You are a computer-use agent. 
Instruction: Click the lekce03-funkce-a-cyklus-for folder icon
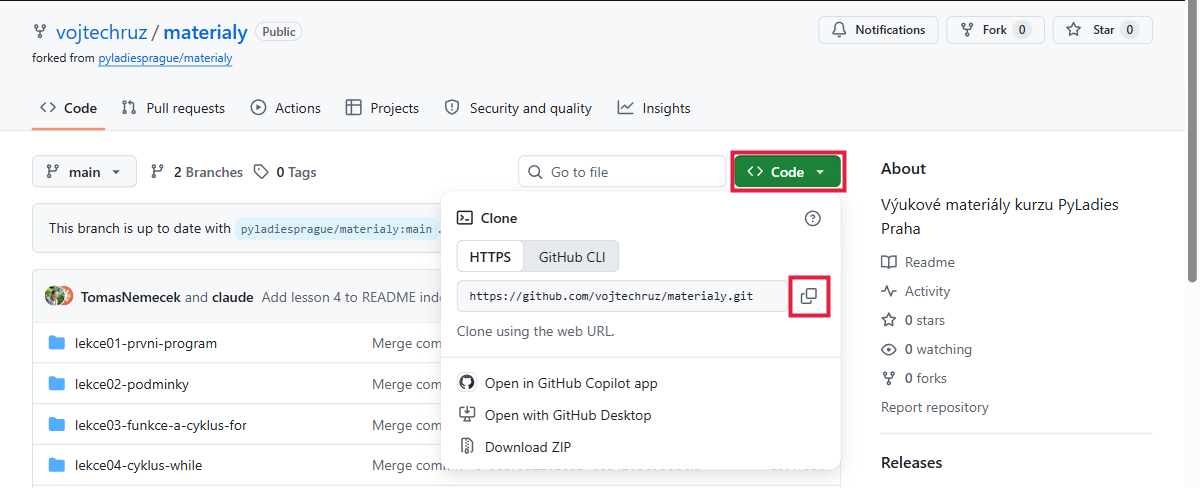[x=57, y=425]
